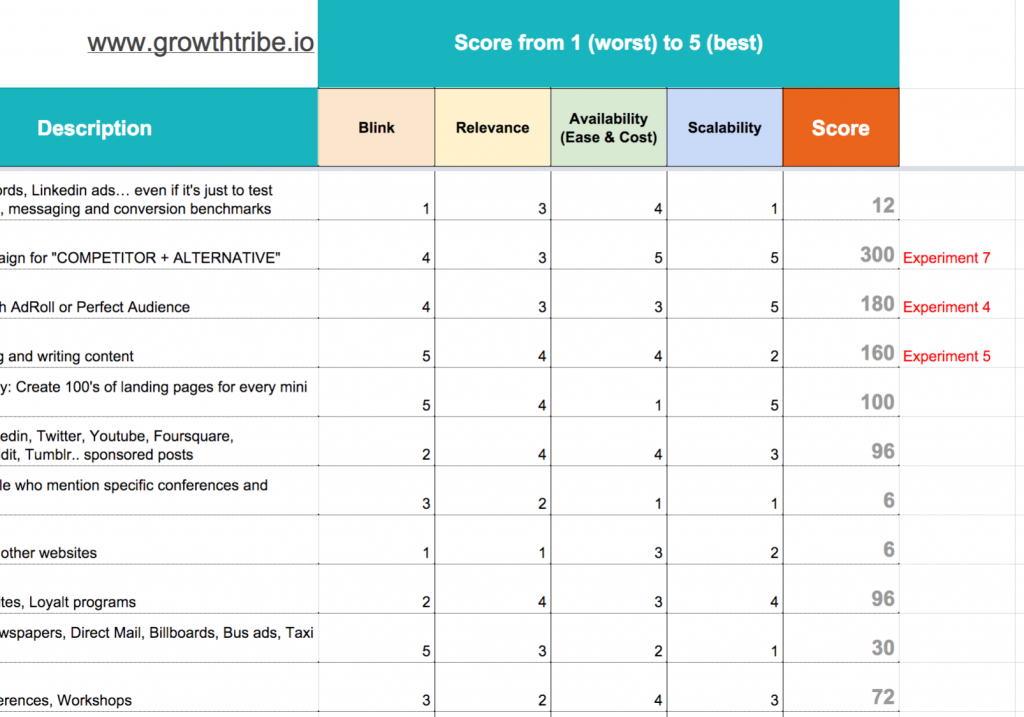Select the 'AdRoll or Perfect Audience' description

point(159,294)
